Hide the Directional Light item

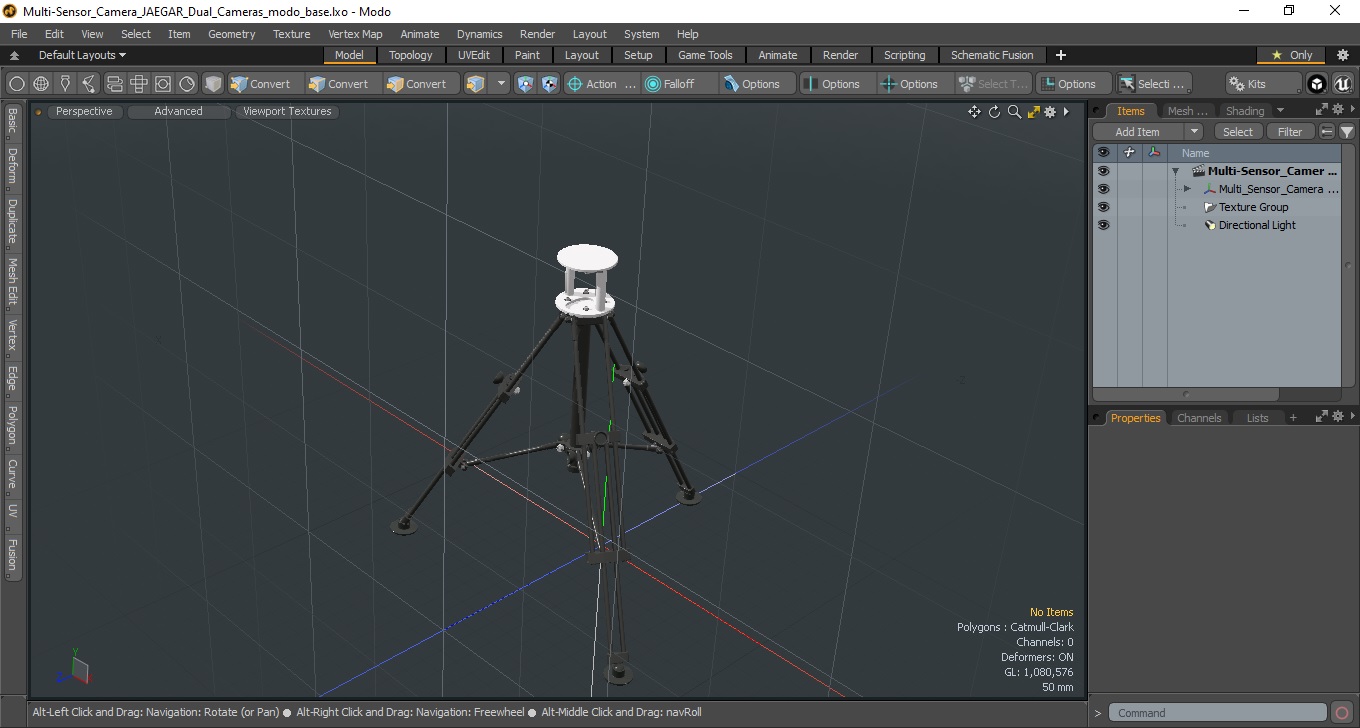[x=1103, y=225]
